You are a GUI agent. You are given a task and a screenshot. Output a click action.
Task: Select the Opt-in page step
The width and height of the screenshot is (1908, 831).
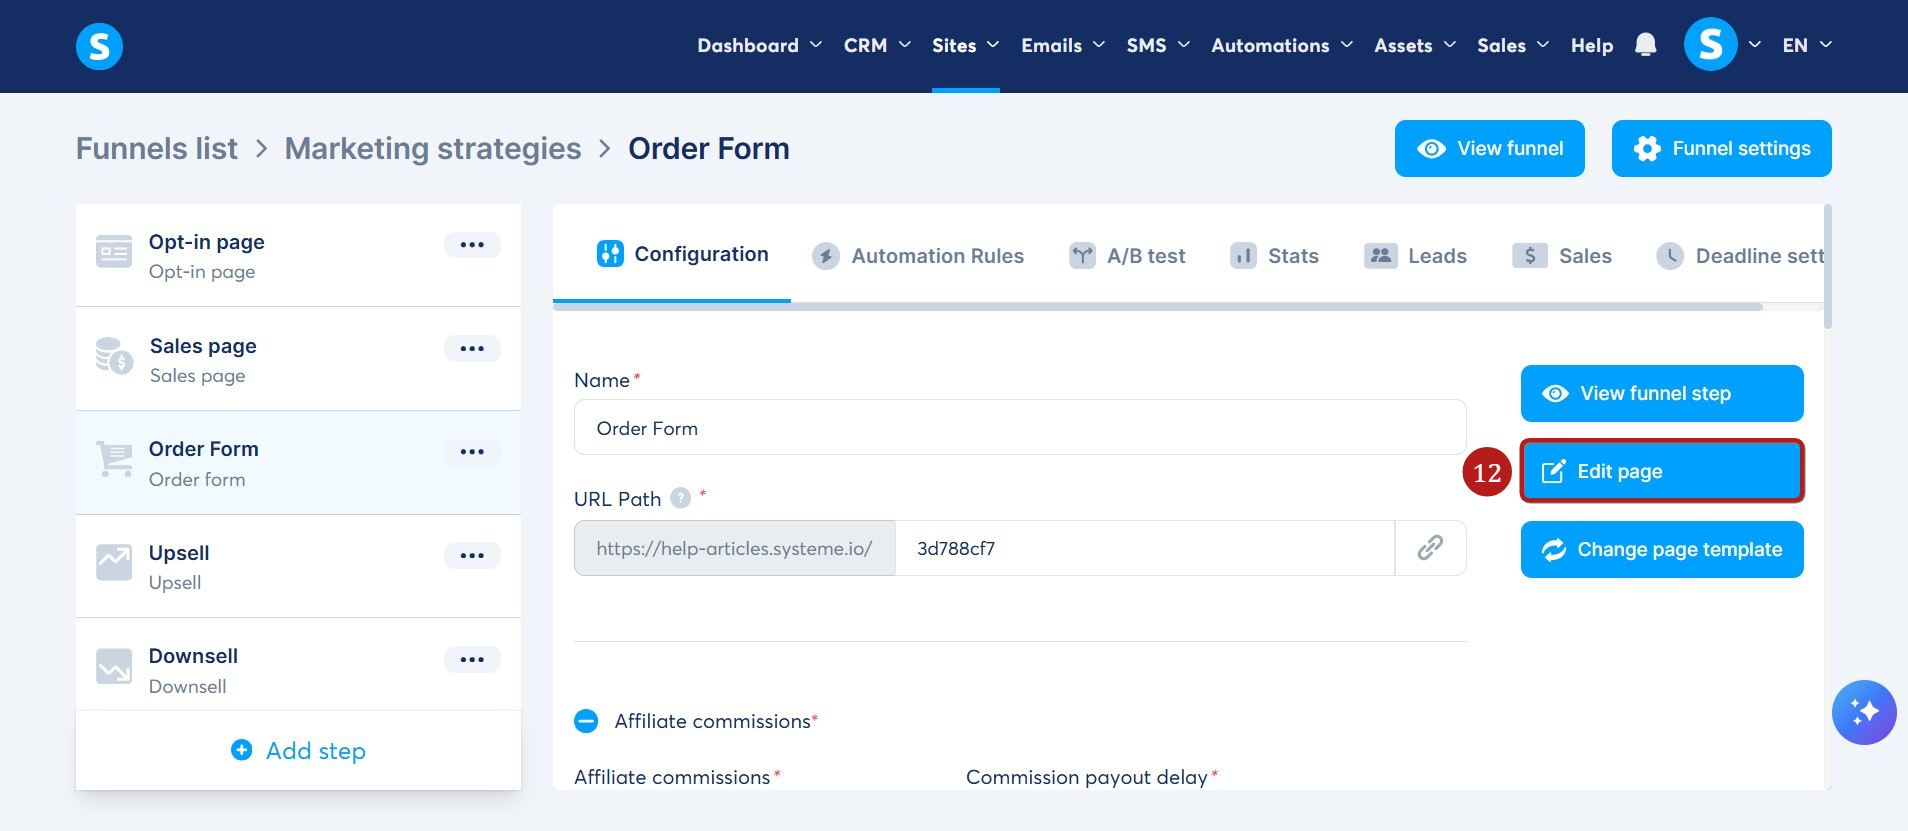298,256
